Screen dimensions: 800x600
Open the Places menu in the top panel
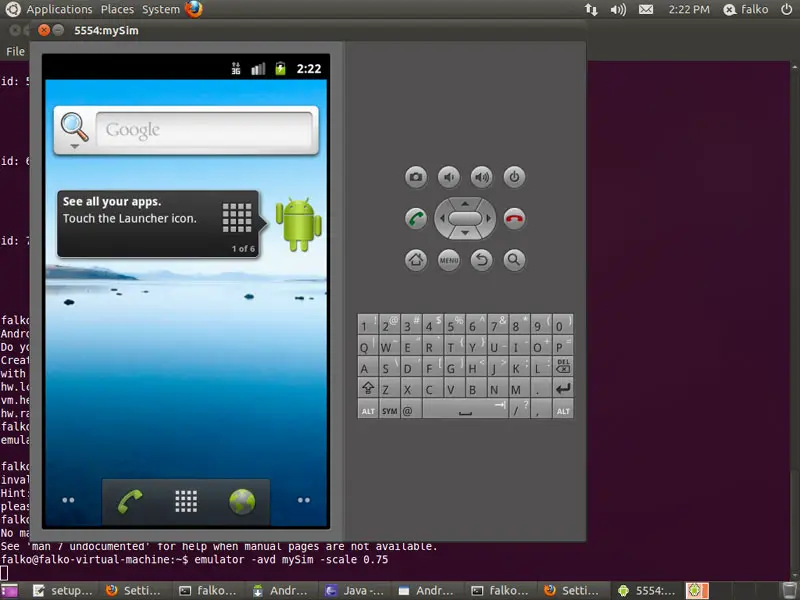[117, 9]
